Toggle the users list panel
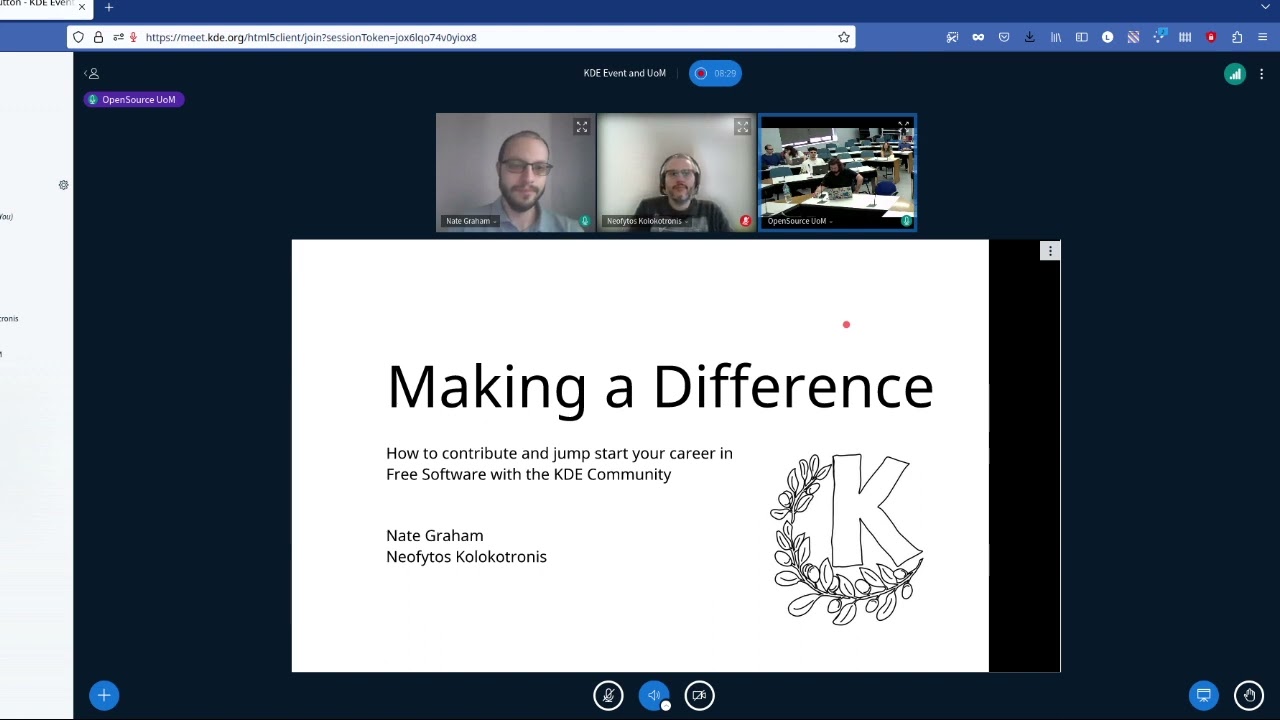The image size is (1280, 720). click(91, 73)
